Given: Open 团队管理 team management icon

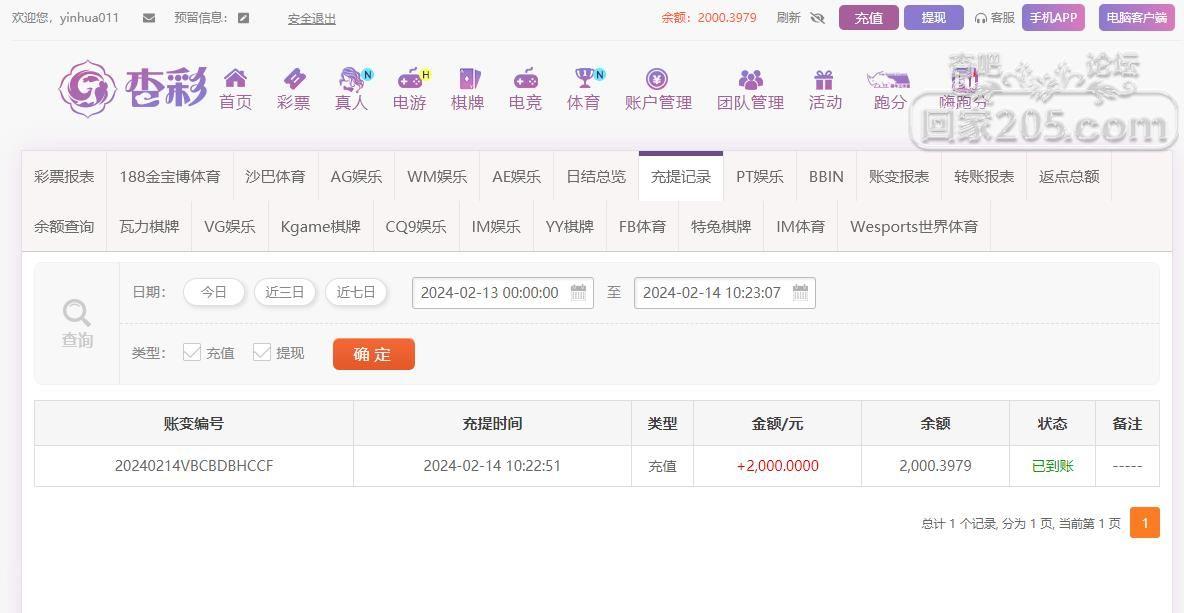Looking at the screenshot, I should pos(751,79).
